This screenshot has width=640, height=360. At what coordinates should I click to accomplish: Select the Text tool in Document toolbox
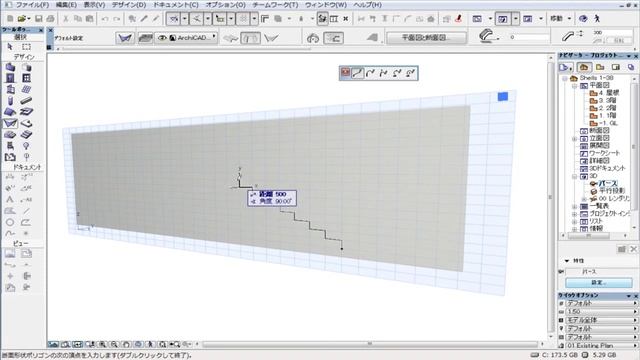tap(10, 200)
